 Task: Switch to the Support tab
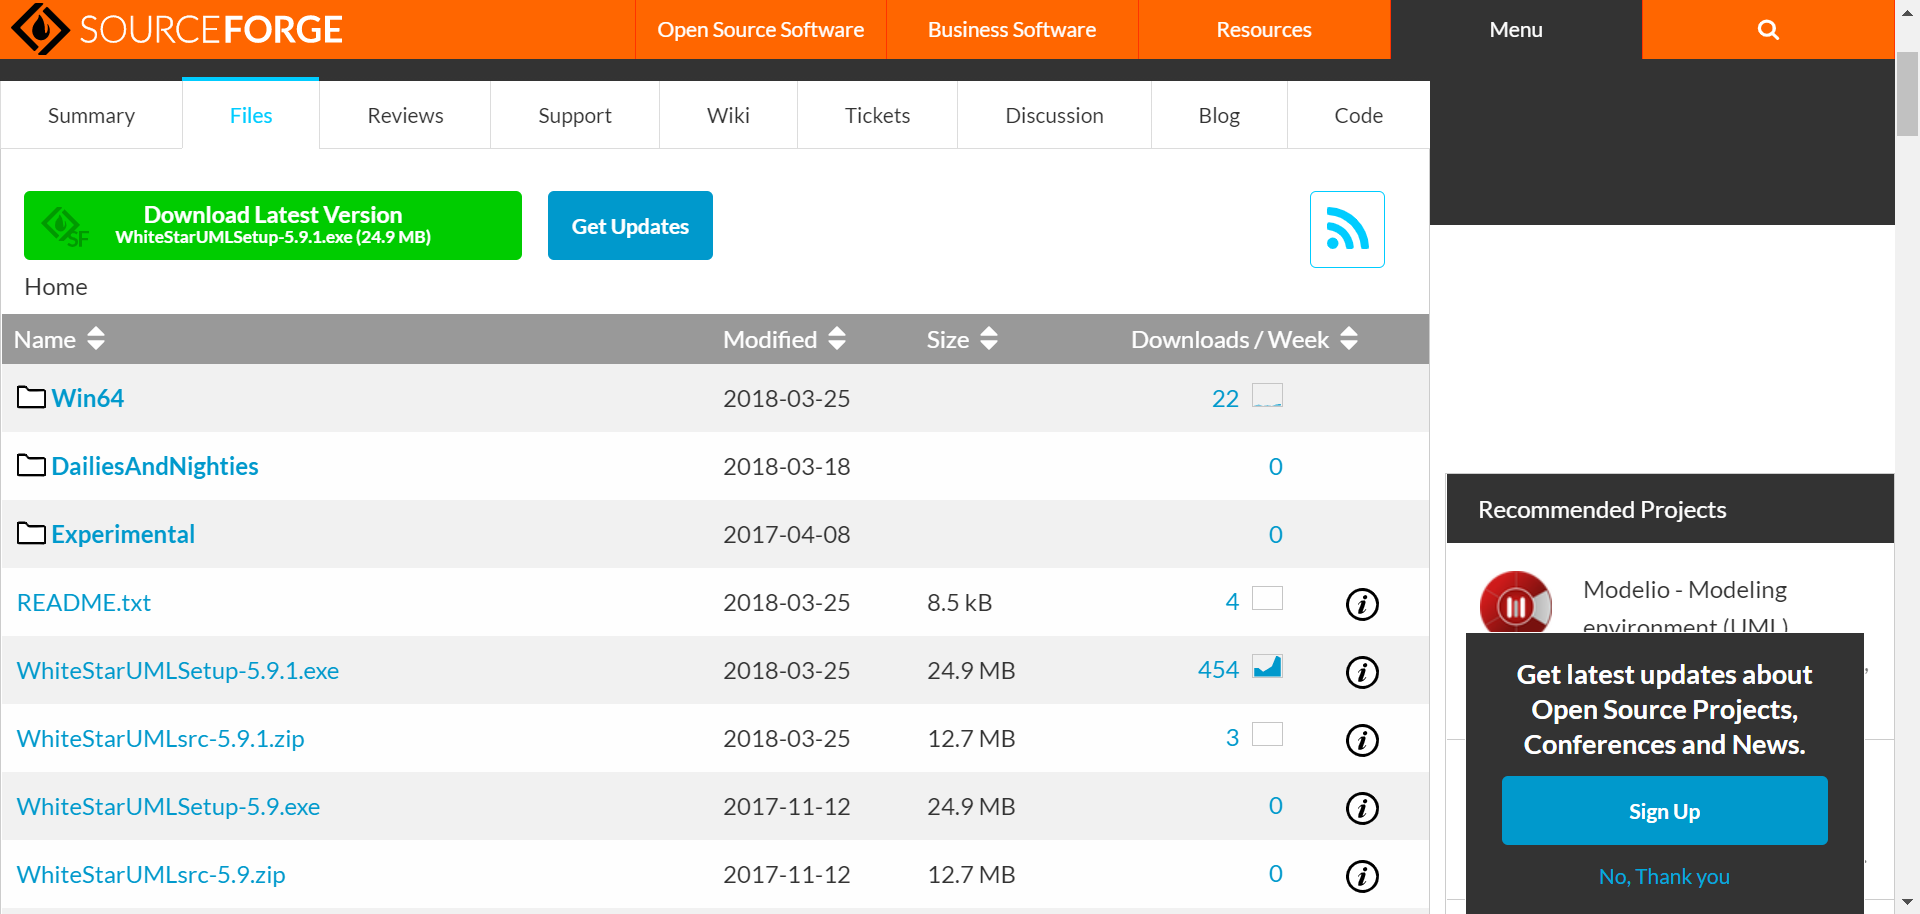tap(575, 115)
